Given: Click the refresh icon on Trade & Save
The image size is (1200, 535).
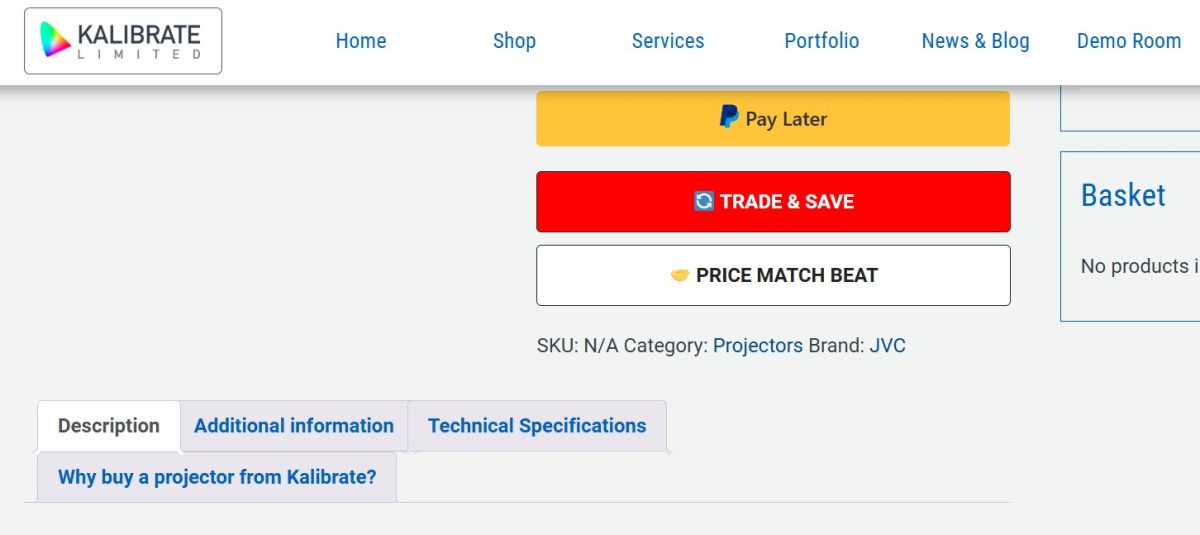Looking at the screenshot, I should (x=704, y=201).
